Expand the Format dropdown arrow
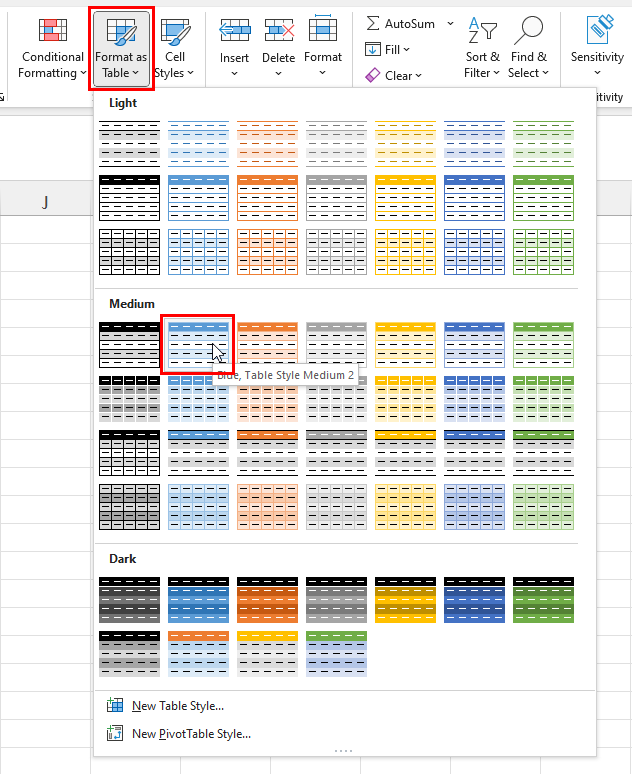This screenshot has width=632, height=774. tap(322, 73)
